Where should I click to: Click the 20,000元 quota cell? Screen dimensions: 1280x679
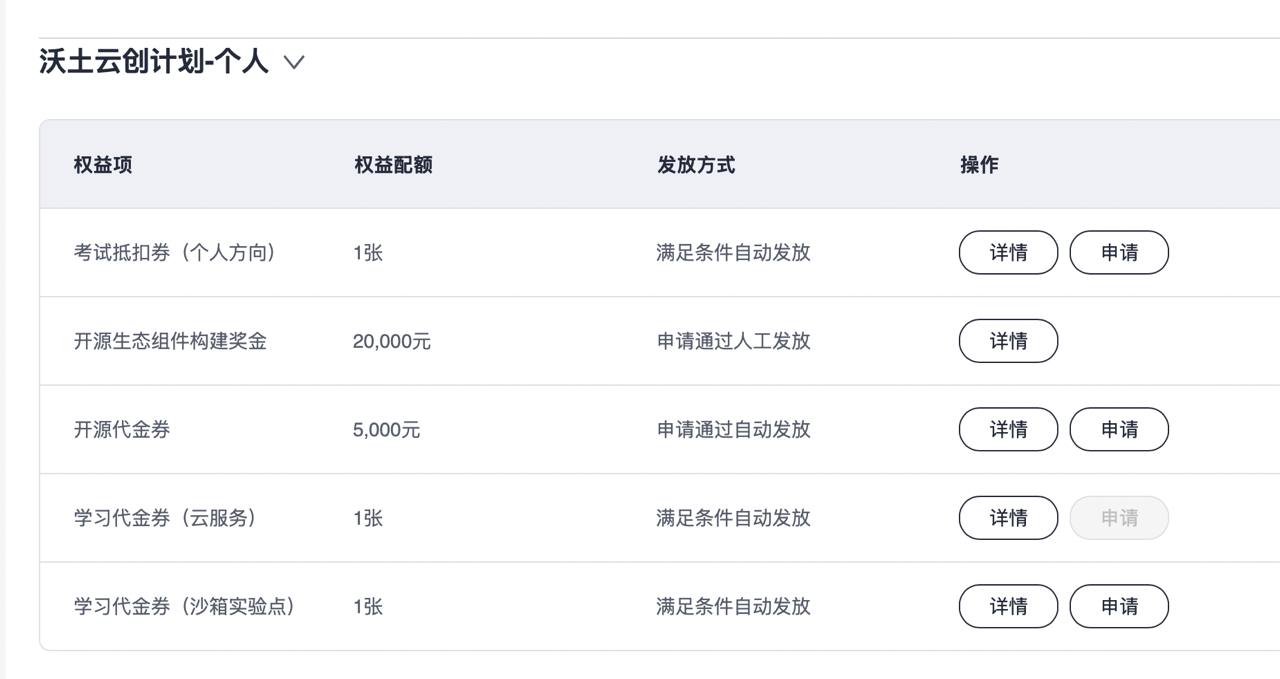click(392, 341)
